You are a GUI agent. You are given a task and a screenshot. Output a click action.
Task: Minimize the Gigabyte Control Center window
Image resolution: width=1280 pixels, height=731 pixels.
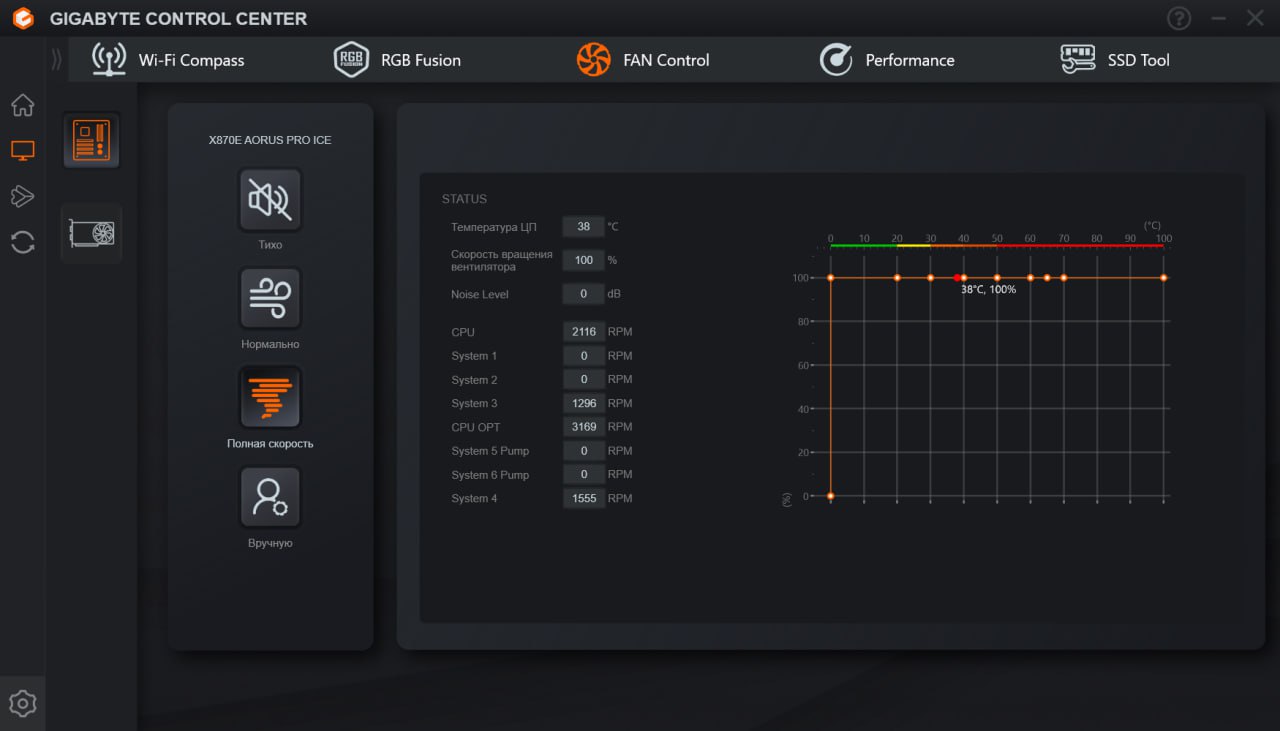pyautogui.click(x=1218, y=18)
